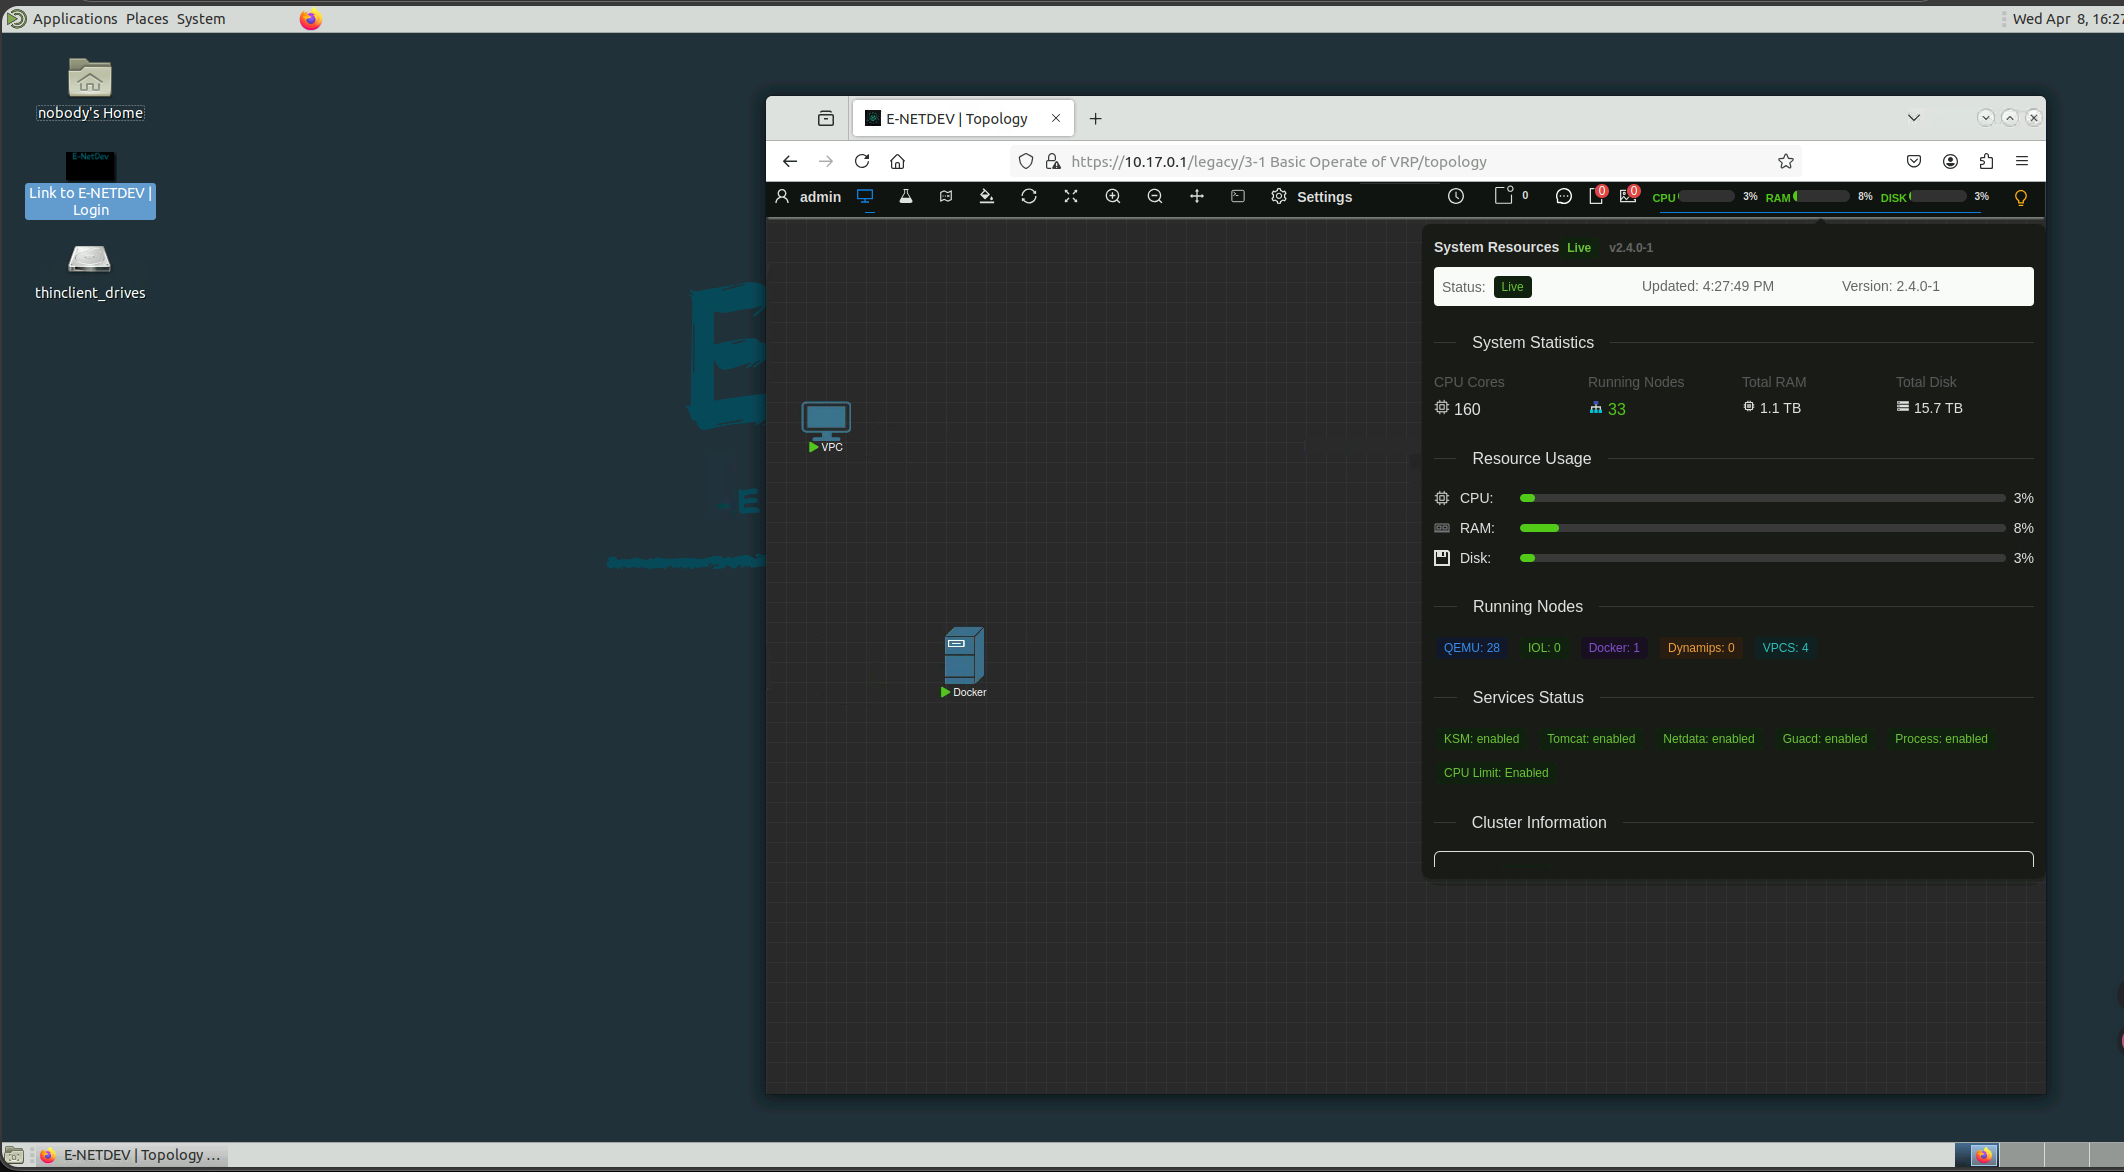
Task: Click the admin user icon
Action: (783, 197)
